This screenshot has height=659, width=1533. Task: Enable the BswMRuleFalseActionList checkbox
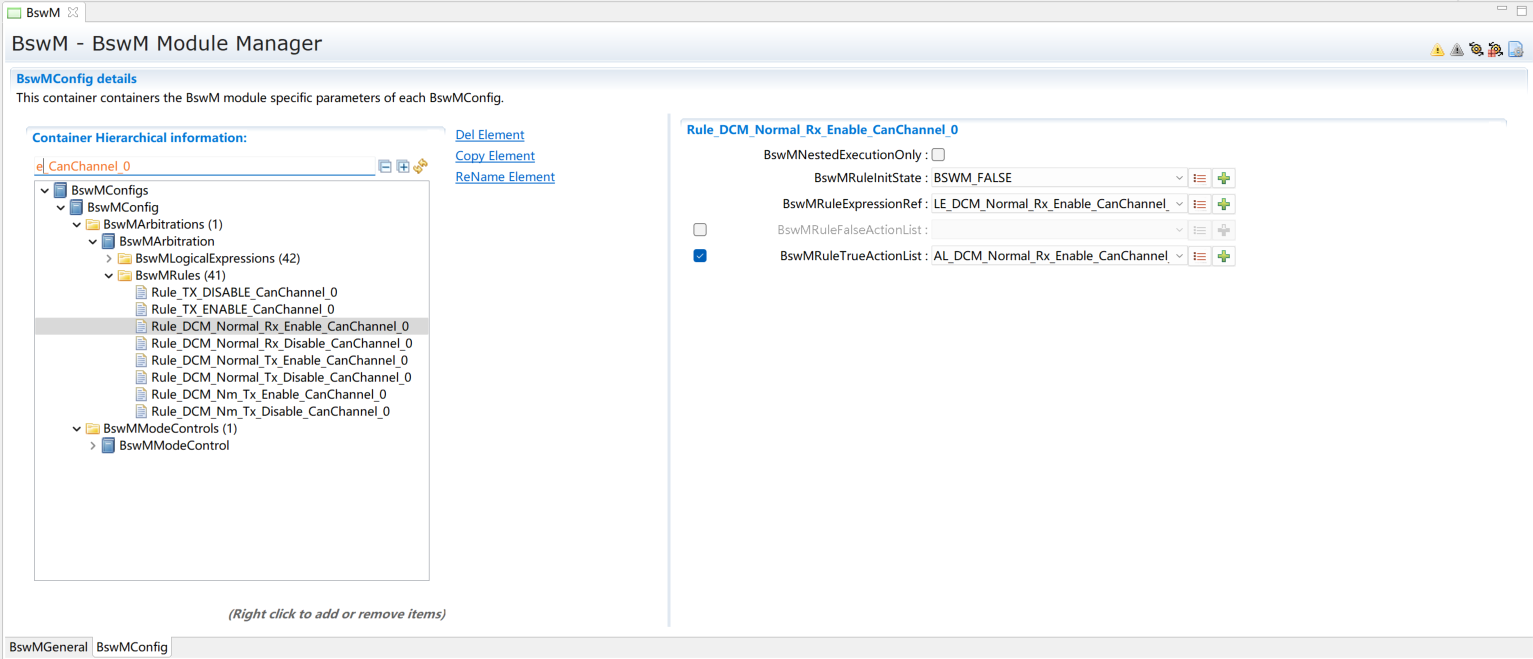tap(700, 230)
